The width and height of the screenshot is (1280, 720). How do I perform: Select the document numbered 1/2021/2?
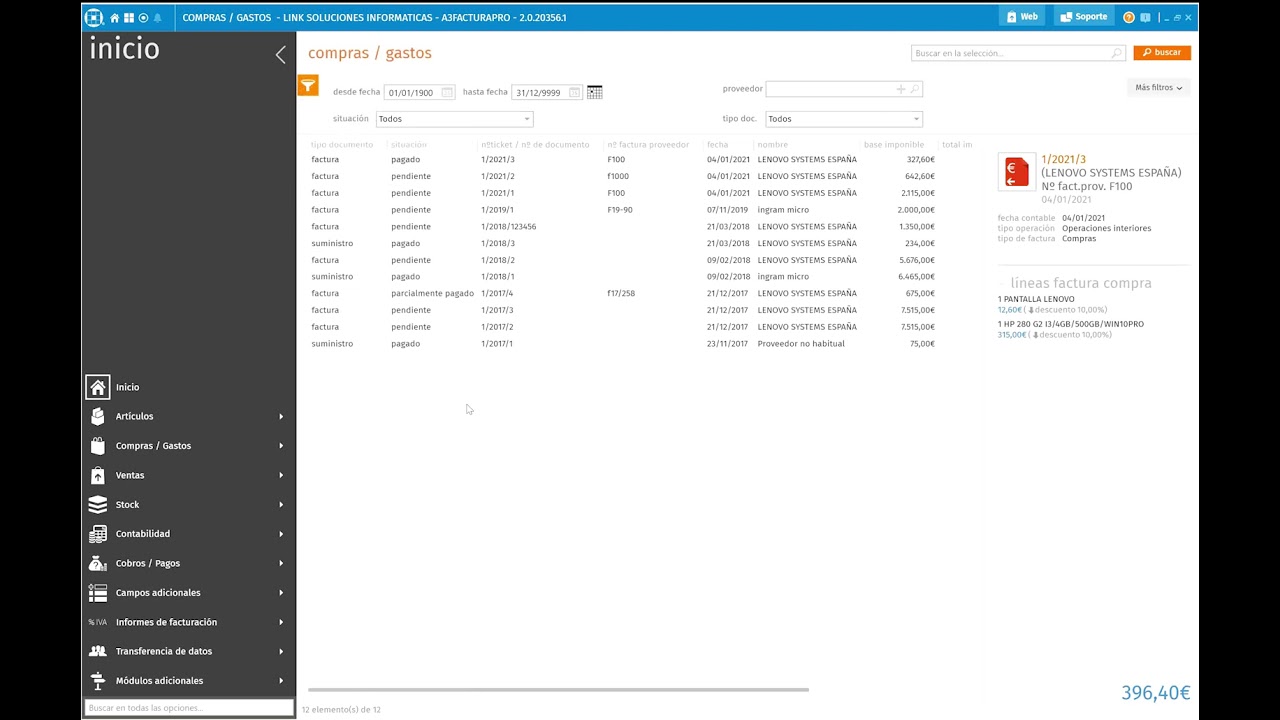click(498, 177)
